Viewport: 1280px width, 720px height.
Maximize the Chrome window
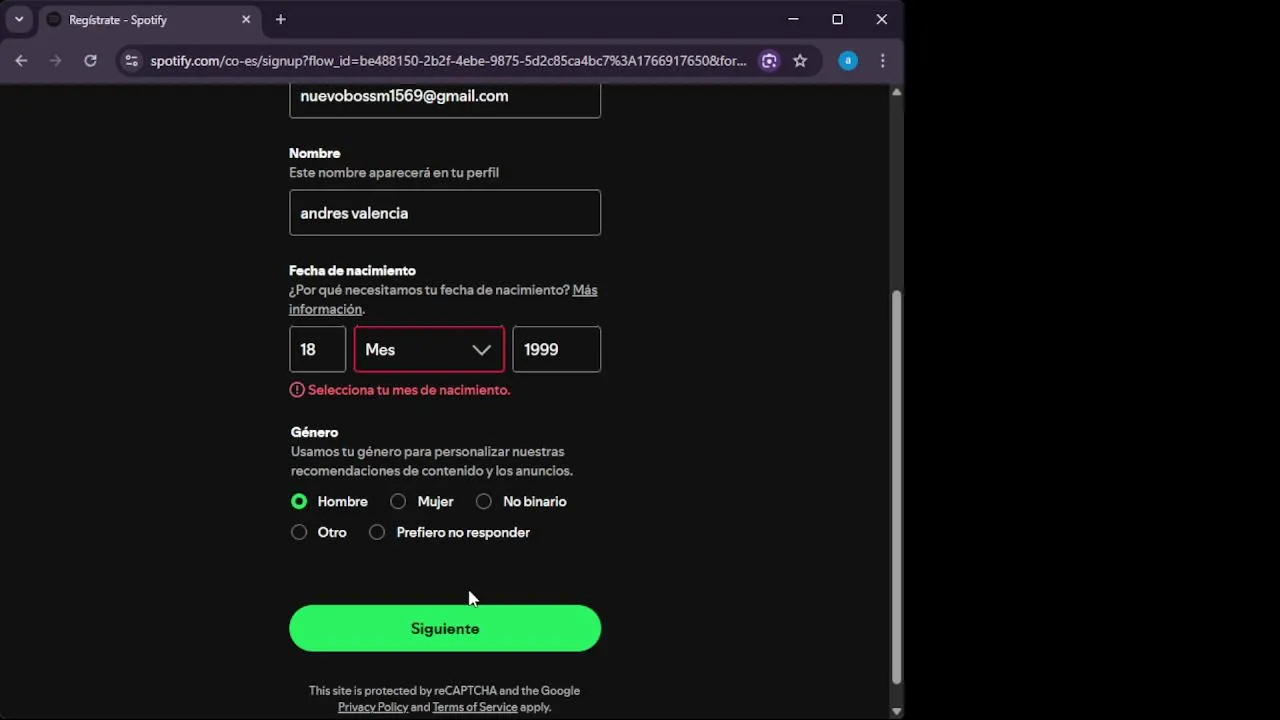(837, 19)
